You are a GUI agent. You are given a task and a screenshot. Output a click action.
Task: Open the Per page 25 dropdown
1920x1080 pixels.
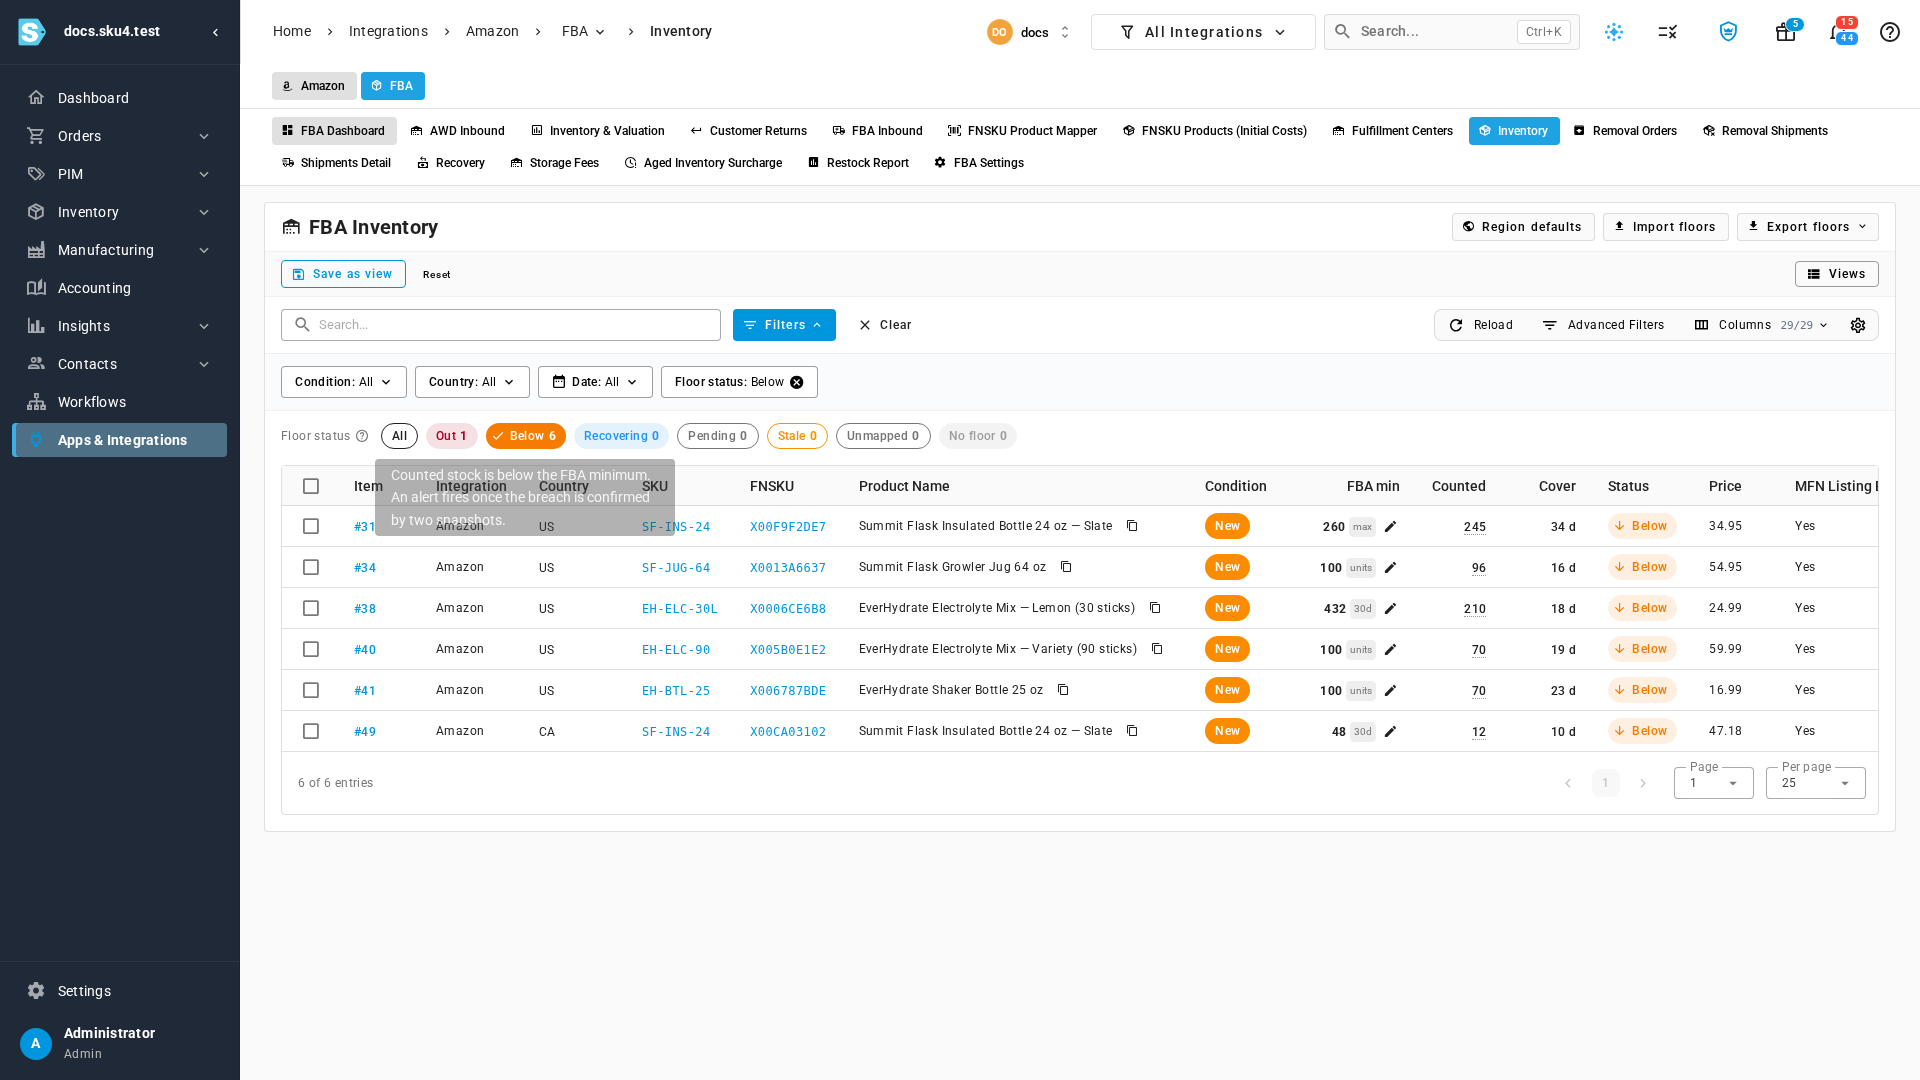coord(1815,783)
